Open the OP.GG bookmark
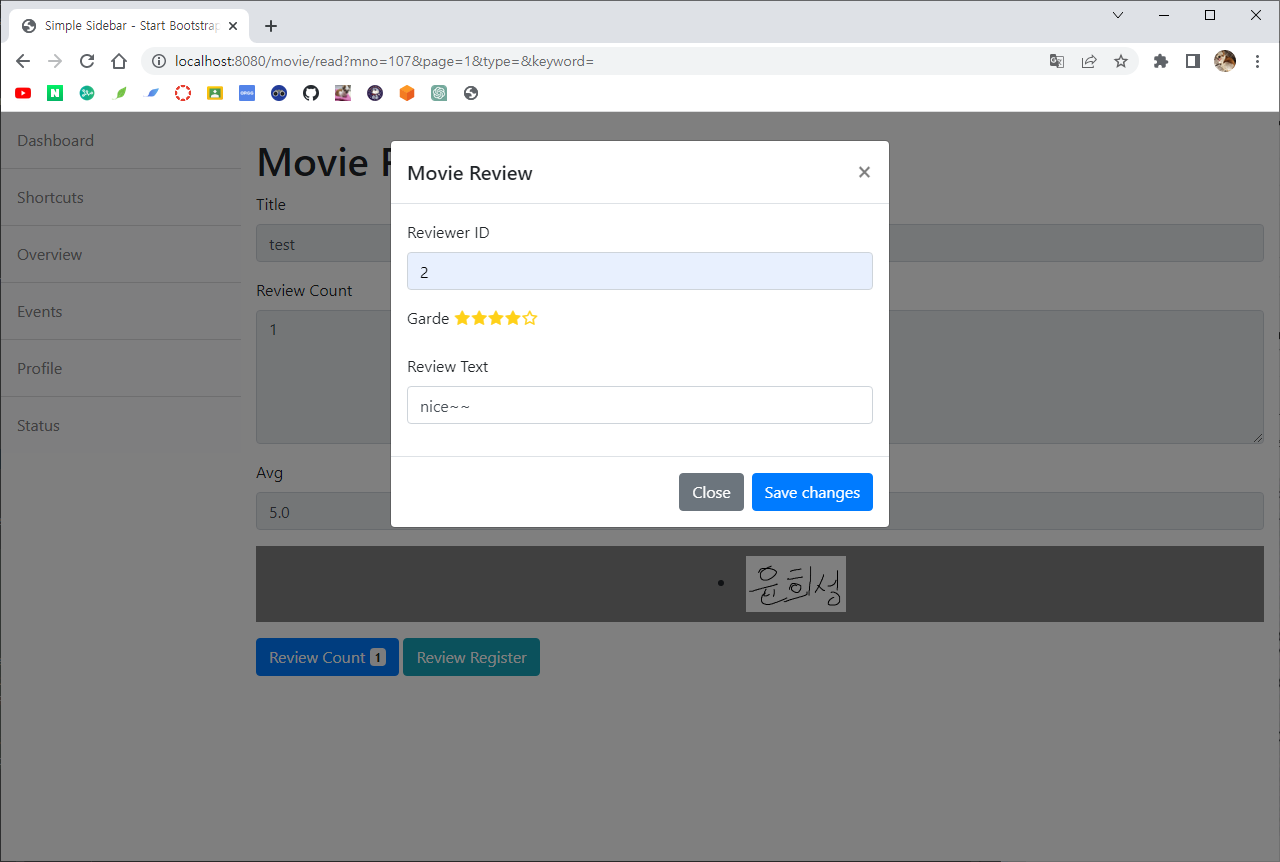This screenshot has width=1280, height=862. tap(247, 93)
